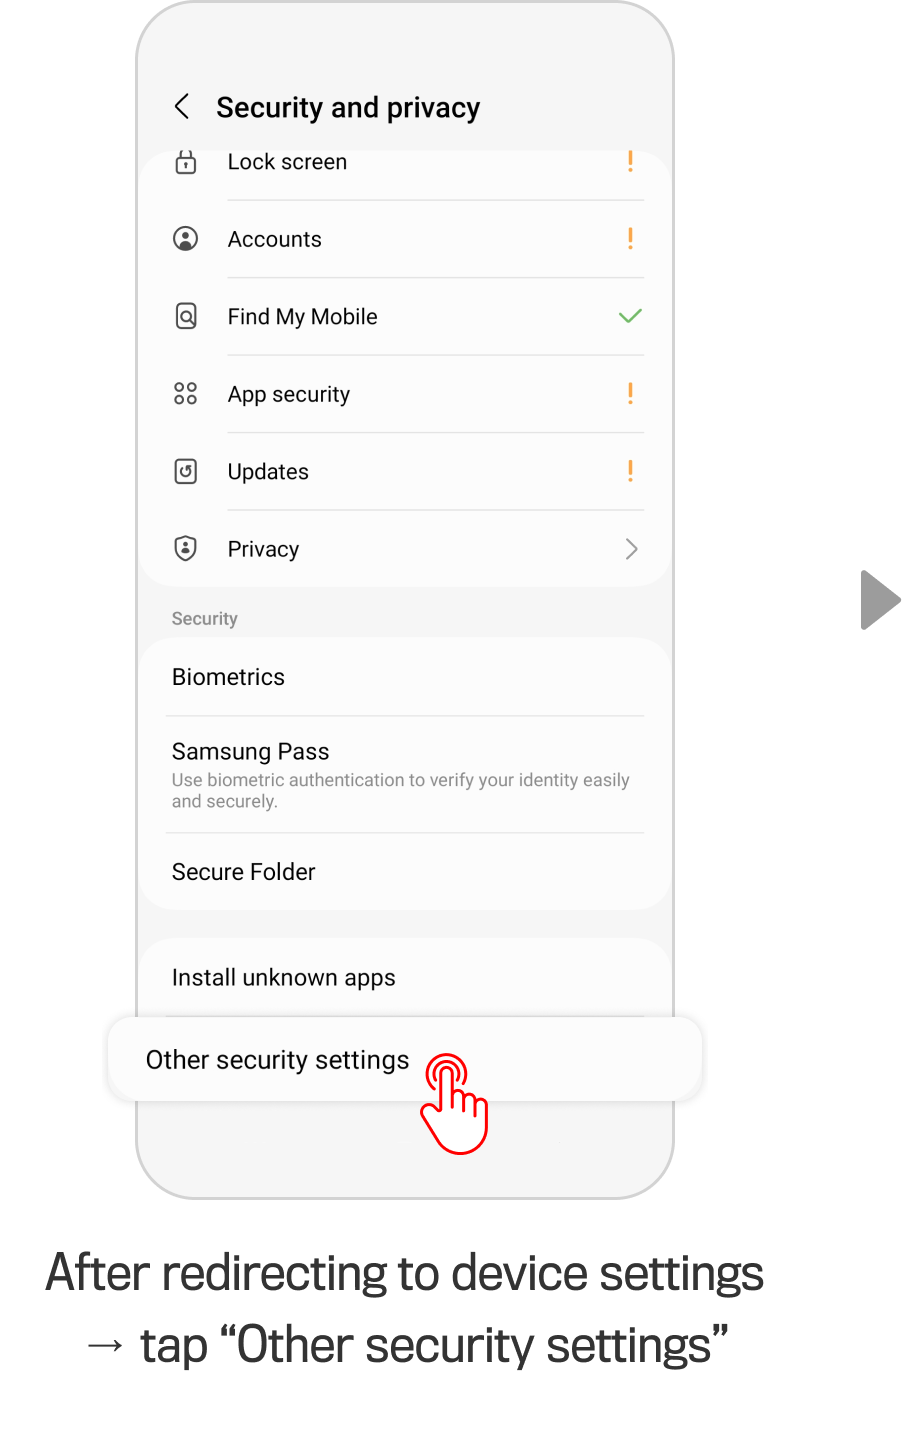918x1452 pixels.
Task: Tap the Security and privacy title
Action: tap(348, 108)
